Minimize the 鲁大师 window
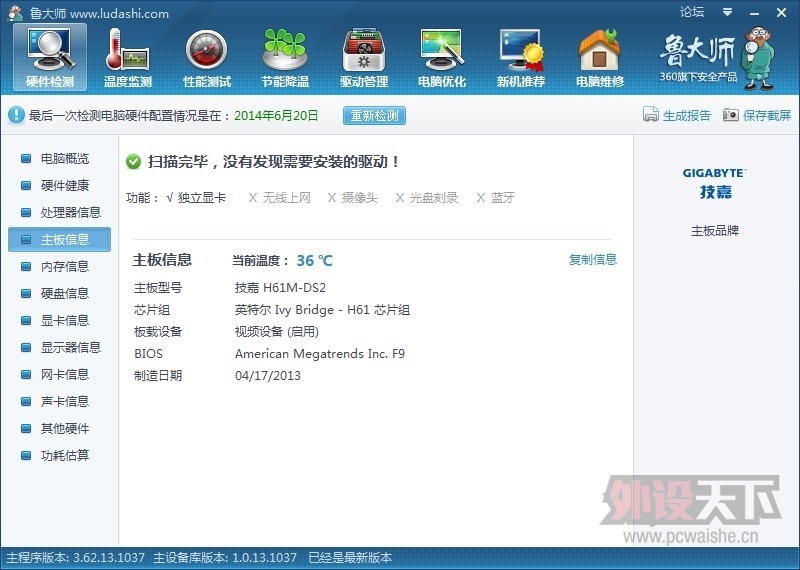Image resolution: width=800 pixels, height=570 pixels. pyautogui.click(x=755, y=13)
